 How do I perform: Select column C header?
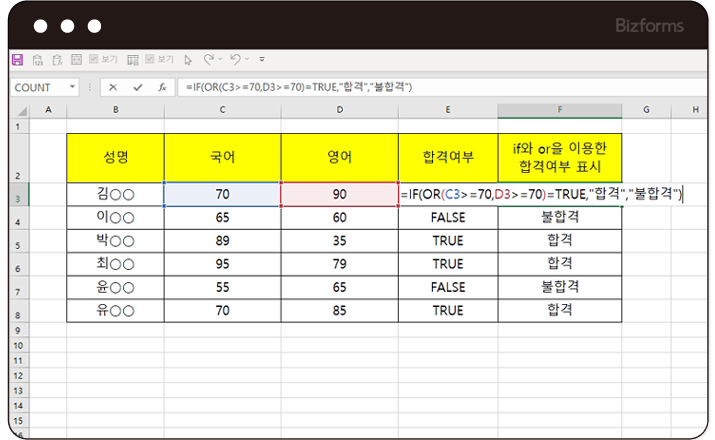[222, 108]
